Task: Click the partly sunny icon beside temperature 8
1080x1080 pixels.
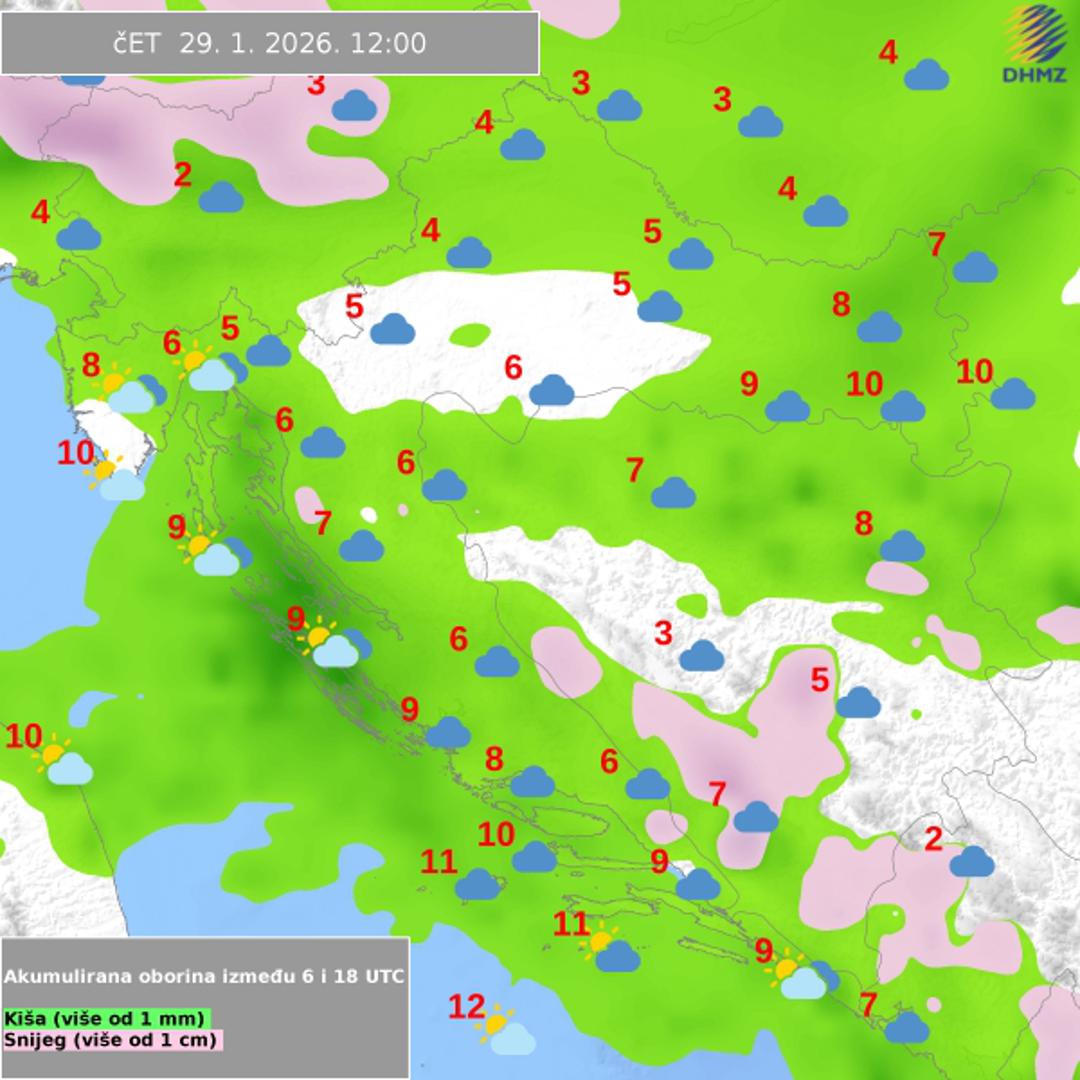Action: 127,391
